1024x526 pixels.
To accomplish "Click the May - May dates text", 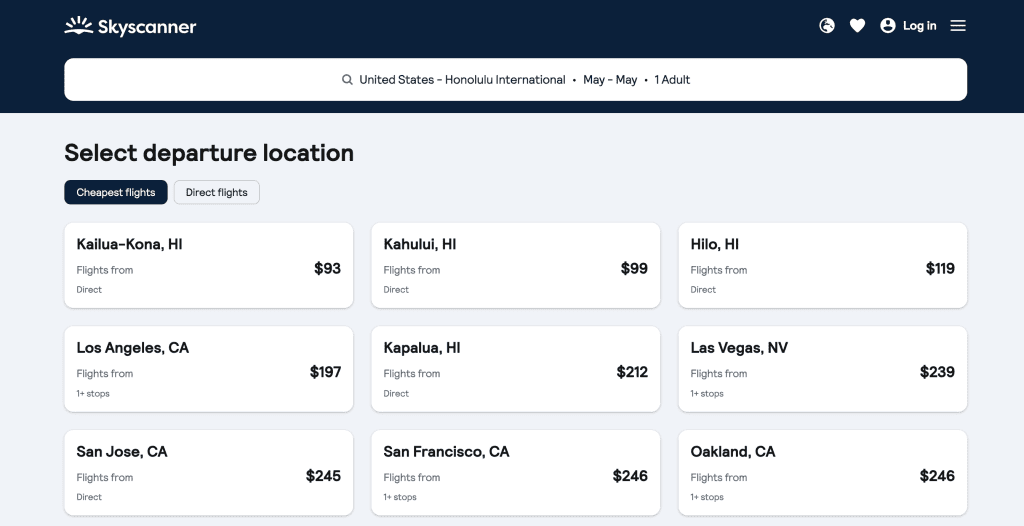I will [x=610, y=80].
